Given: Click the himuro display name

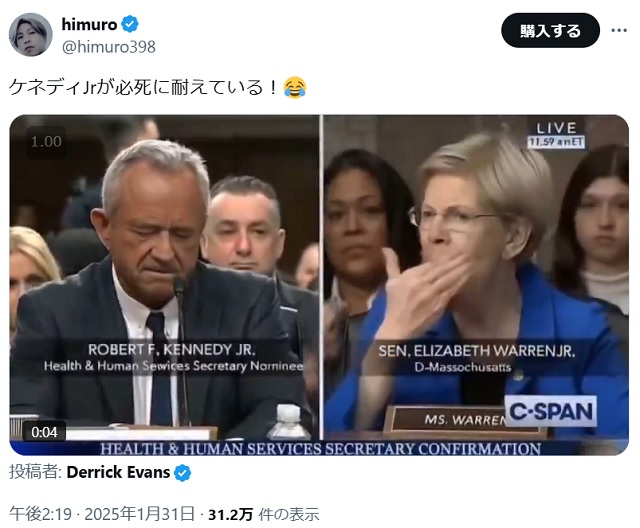Looking at the screenshot, I should coord(89,24).
